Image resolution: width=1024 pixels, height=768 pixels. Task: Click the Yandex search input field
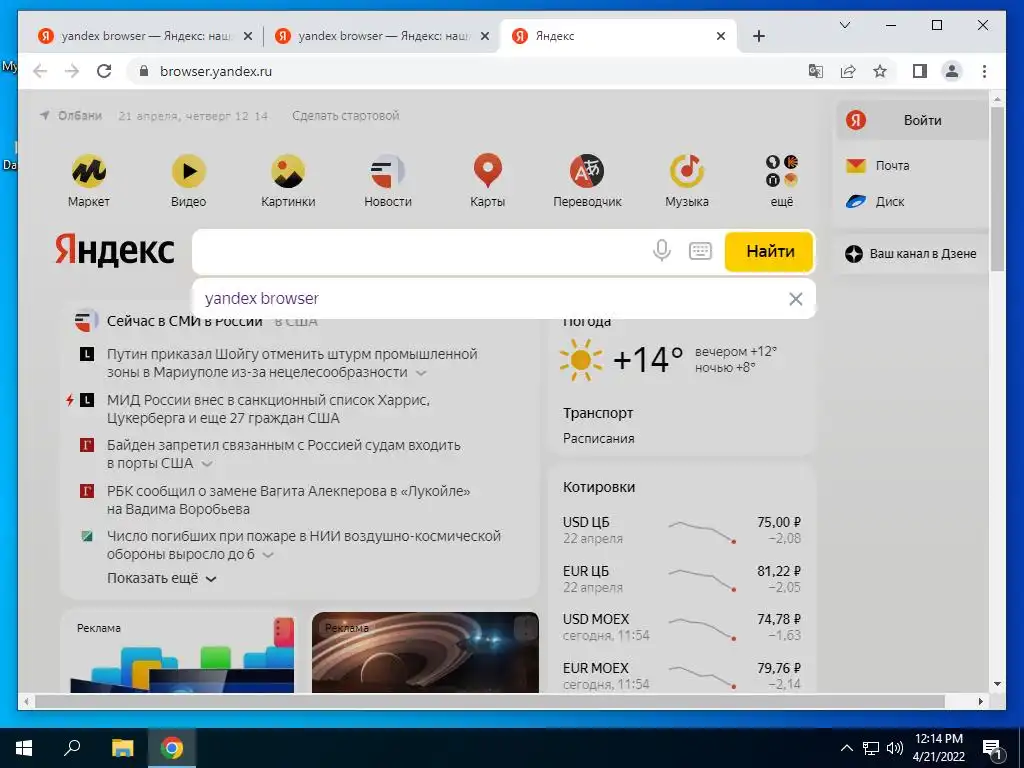click(x=421, y=251)
